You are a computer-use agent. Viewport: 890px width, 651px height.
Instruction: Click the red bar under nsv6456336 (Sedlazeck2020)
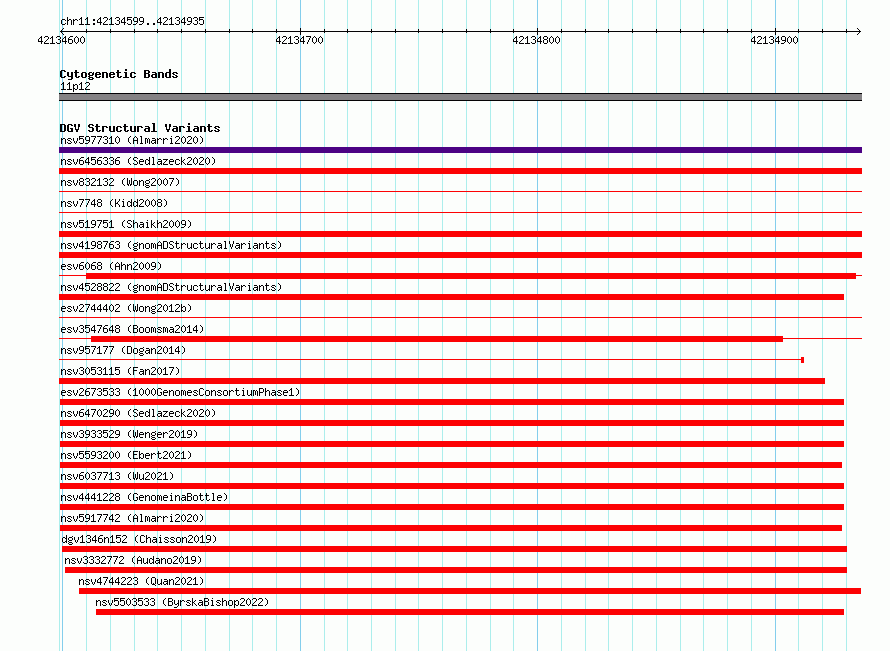click(460, 171)
